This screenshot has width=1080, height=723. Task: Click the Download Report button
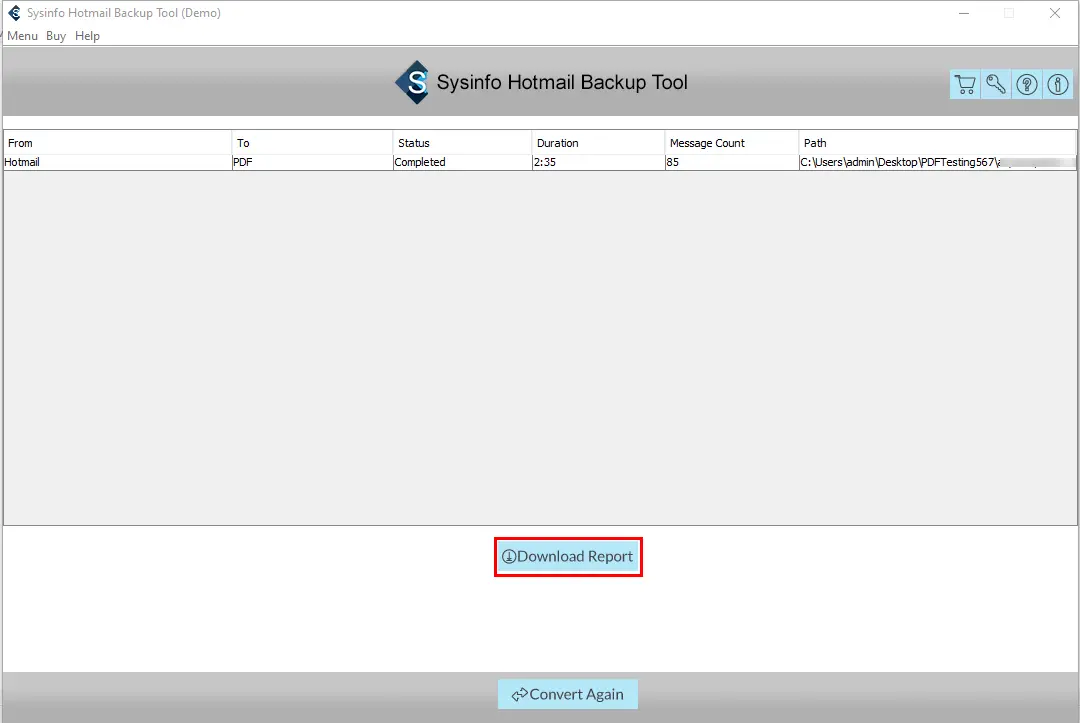568,556
